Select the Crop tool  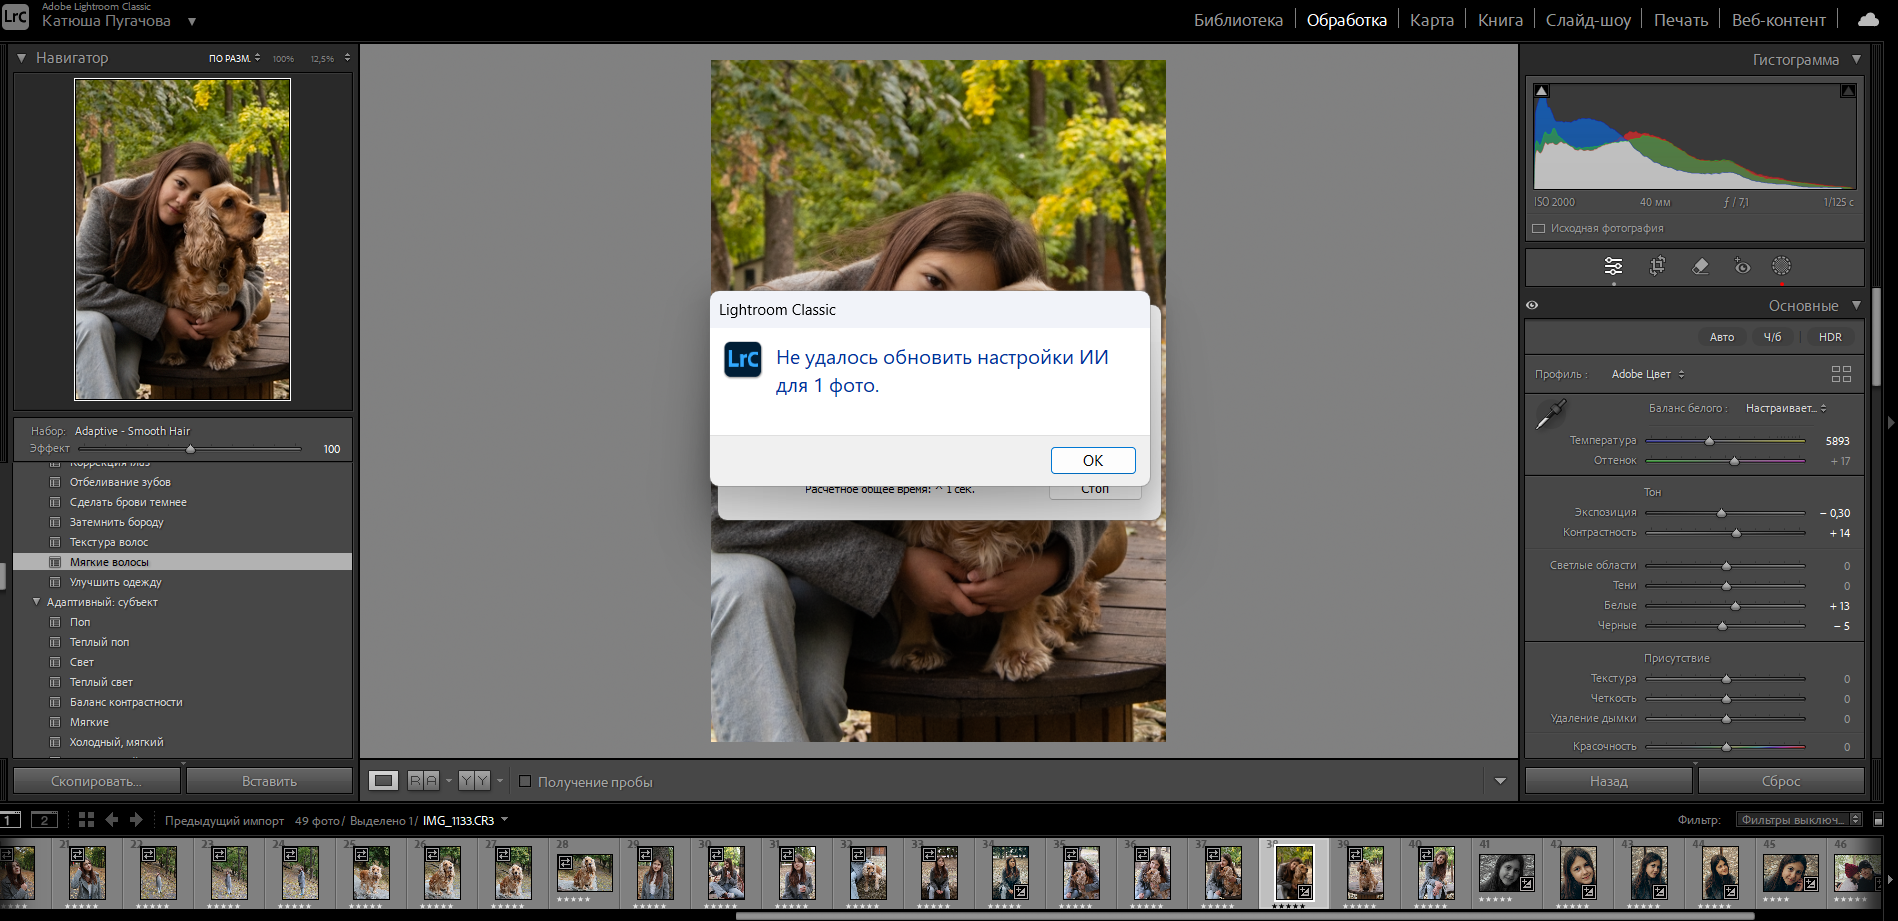point(1656,266)
